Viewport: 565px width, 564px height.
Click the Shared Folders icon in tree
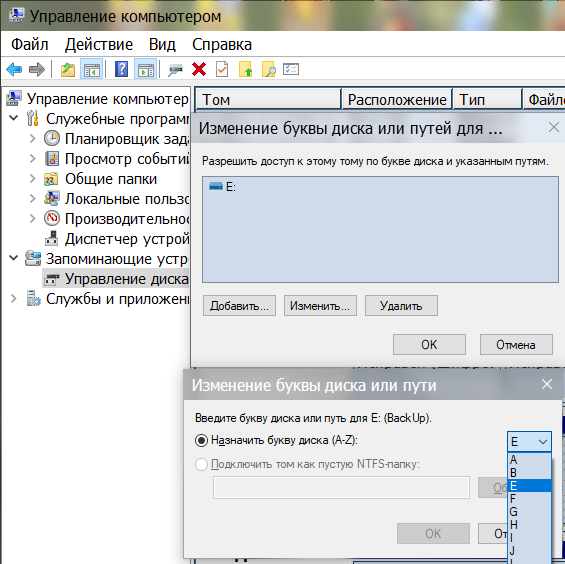51,179
